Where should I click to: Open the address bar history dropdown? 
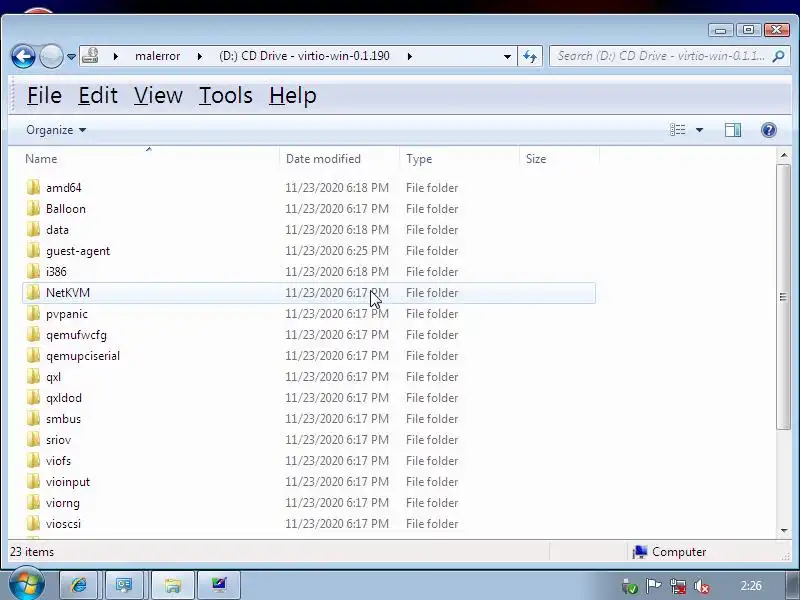coord(507,57)
